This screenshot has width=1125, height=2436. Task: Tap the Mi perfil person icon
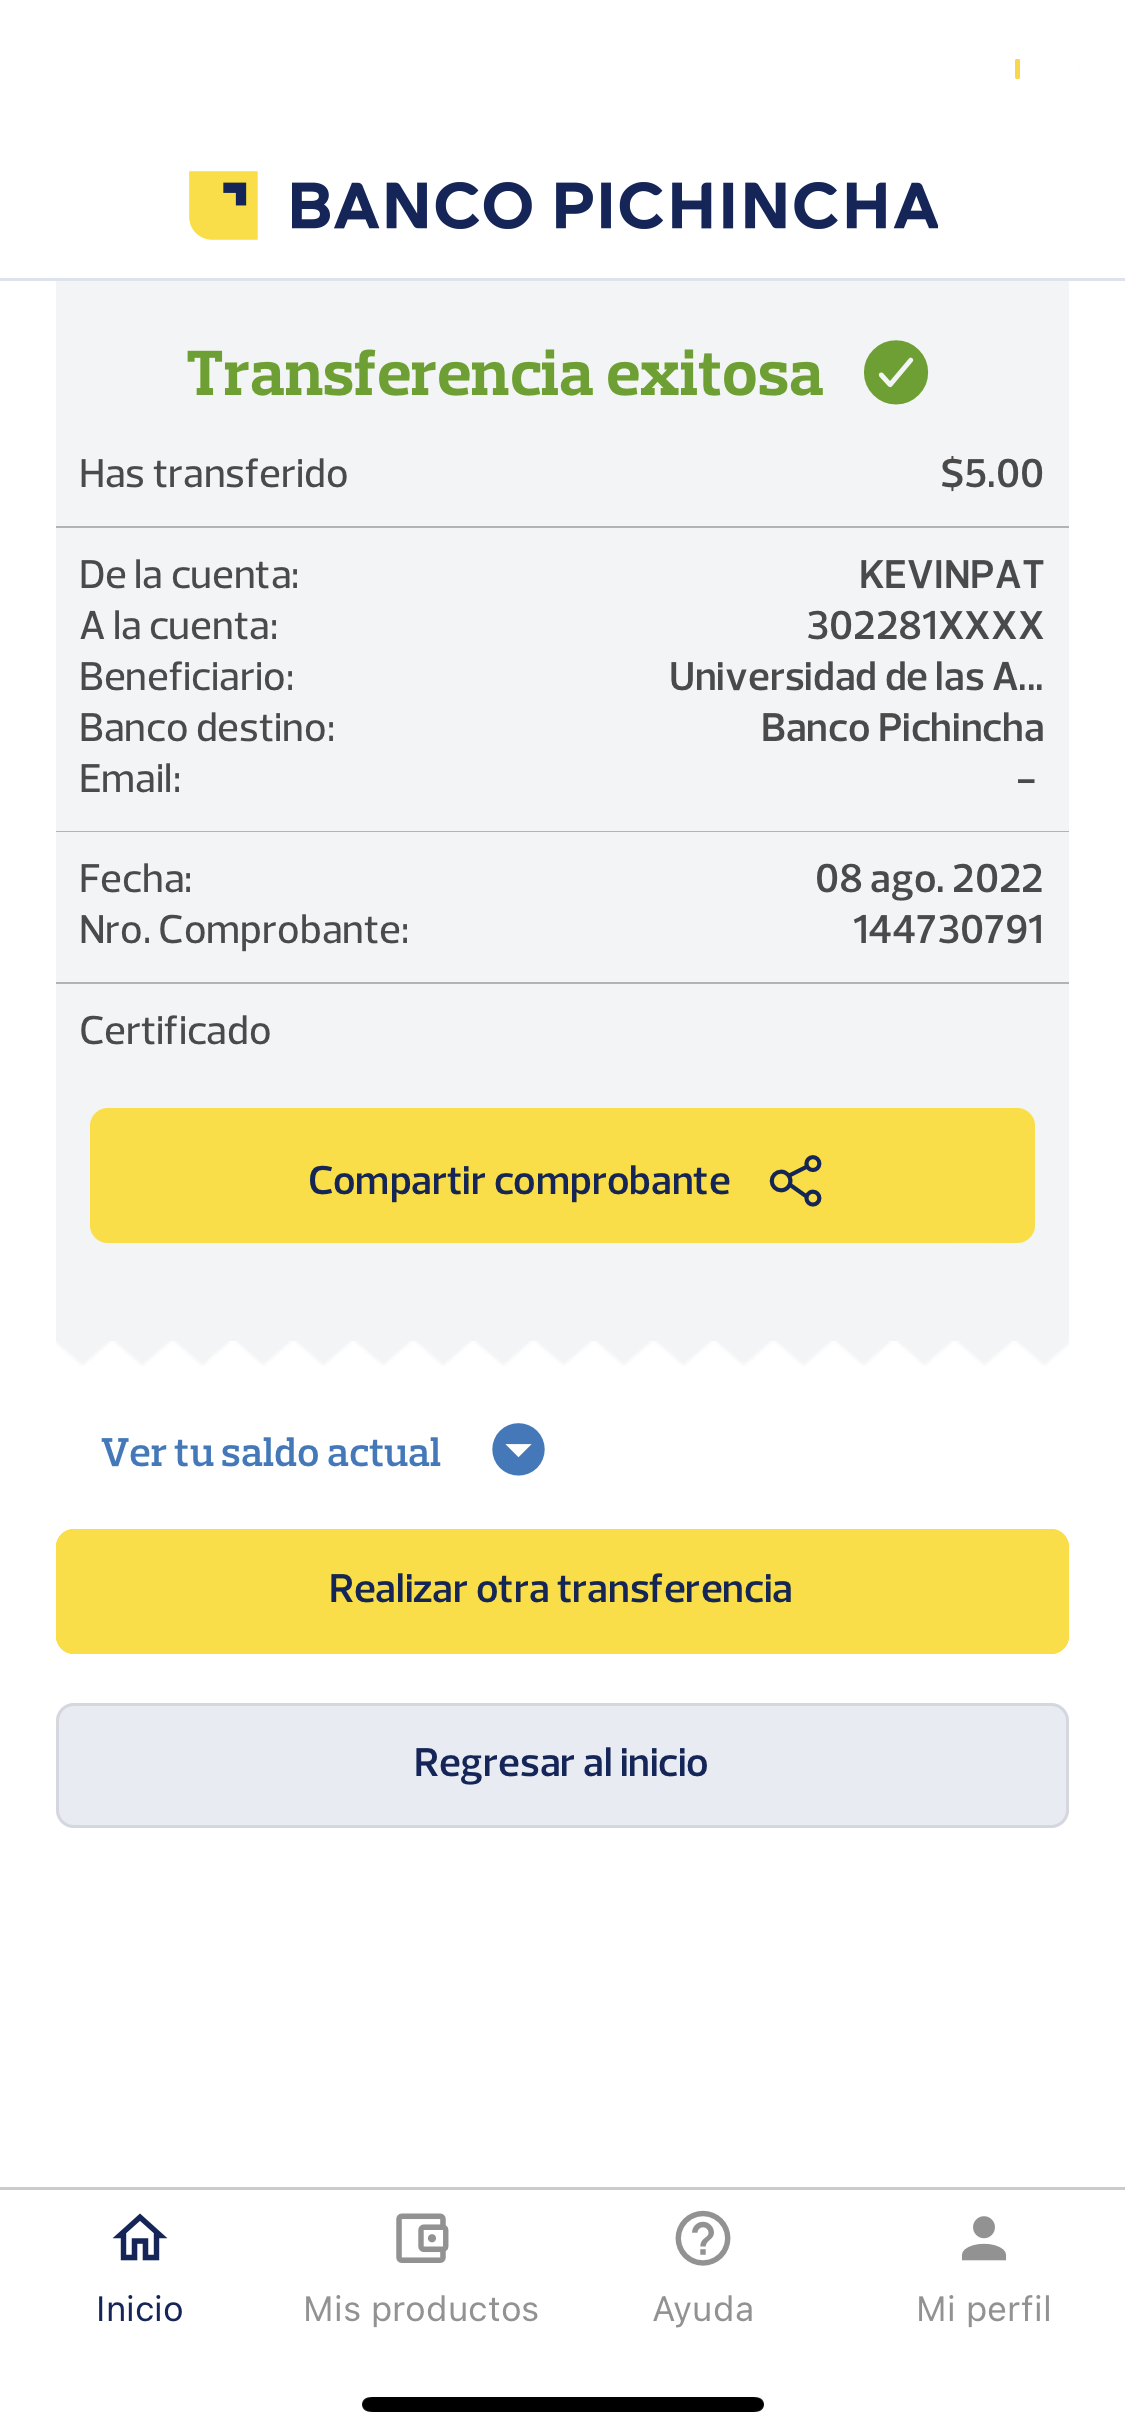click(x=984, y=2238)
